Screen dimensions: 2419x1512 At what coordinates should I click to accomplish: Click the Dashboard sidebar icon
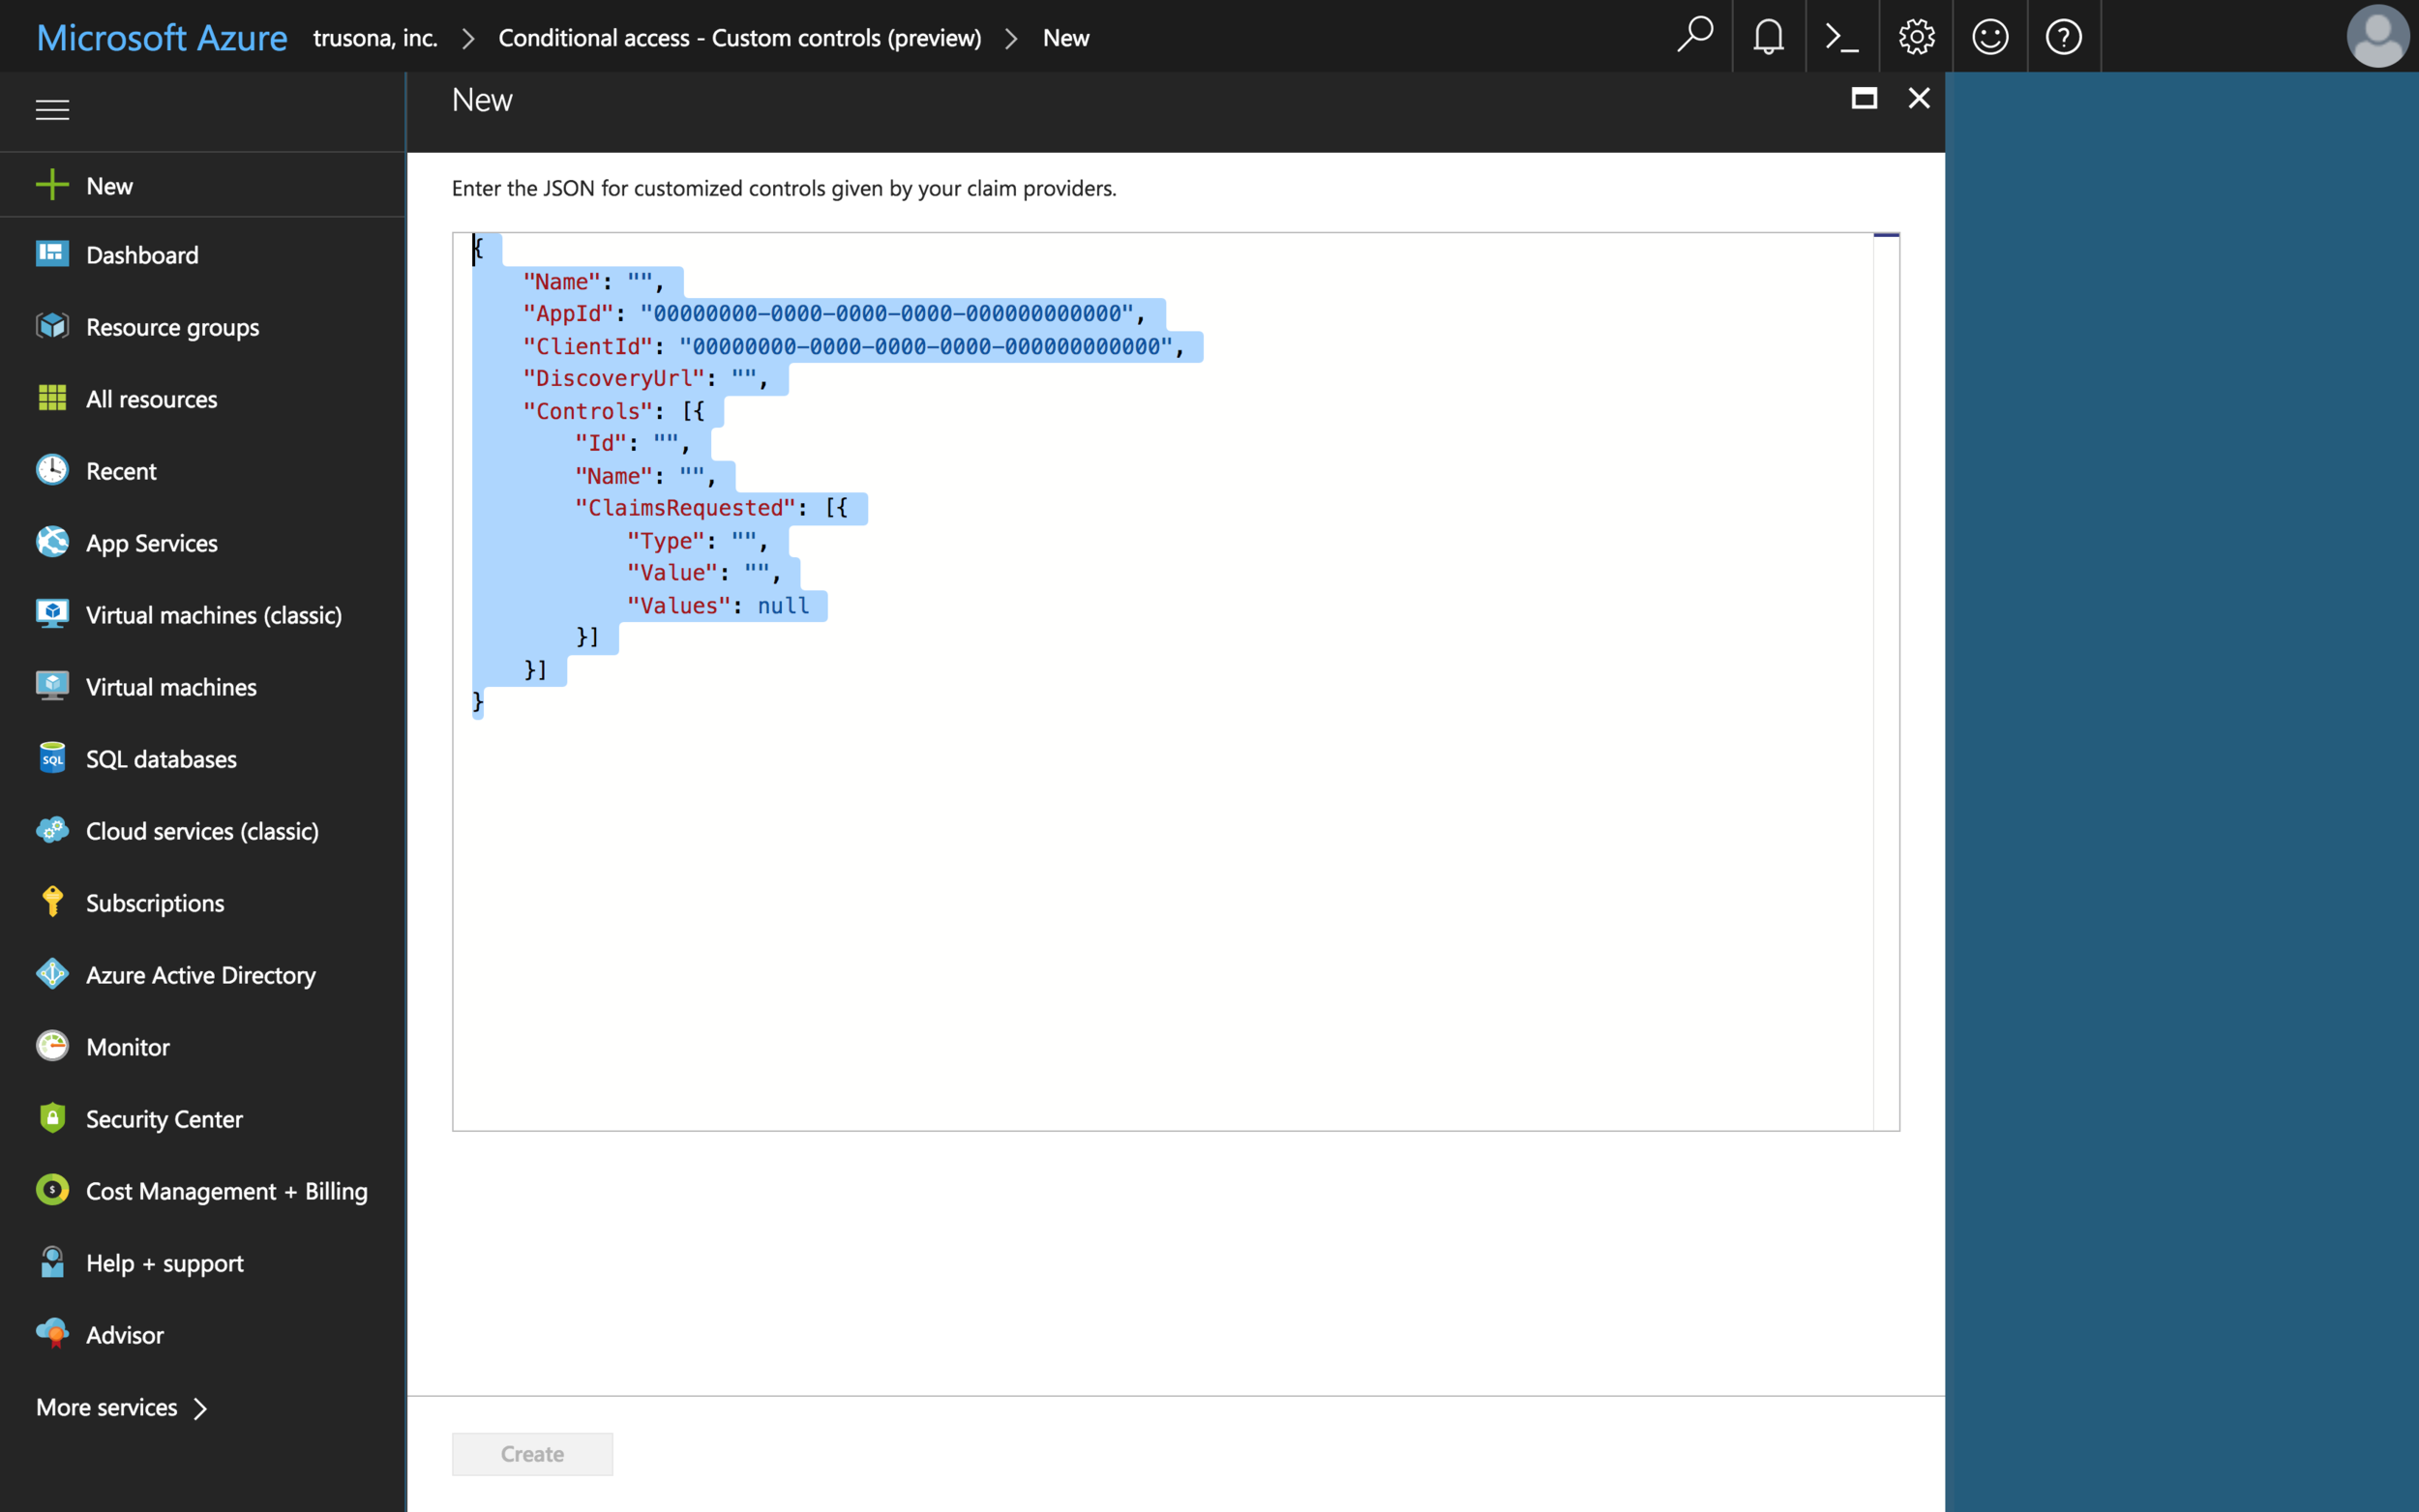(x=52, y=254)
